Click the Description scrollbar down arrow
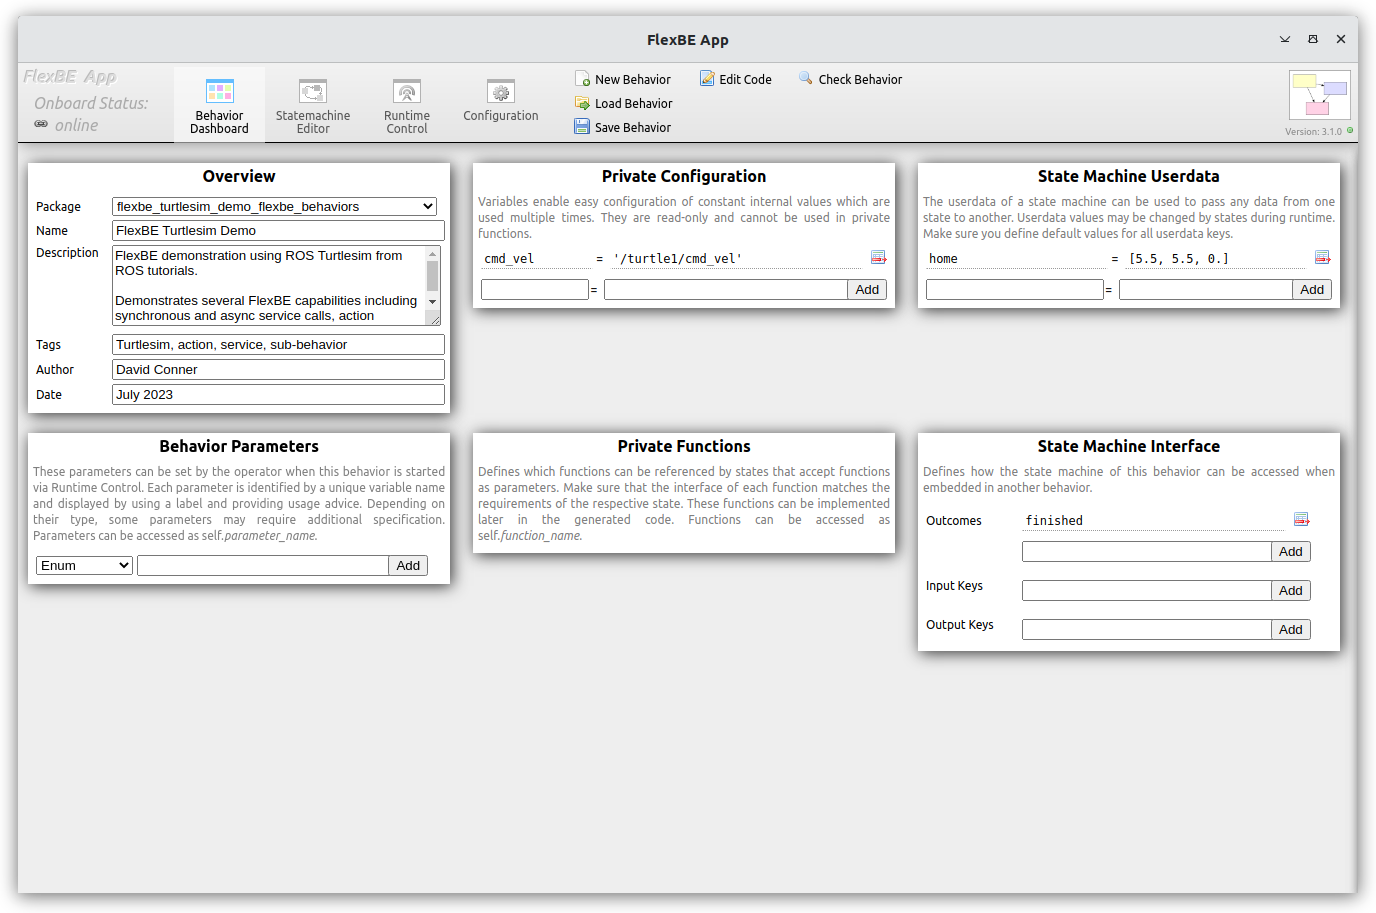1376x913 pixels. point(433,301)
